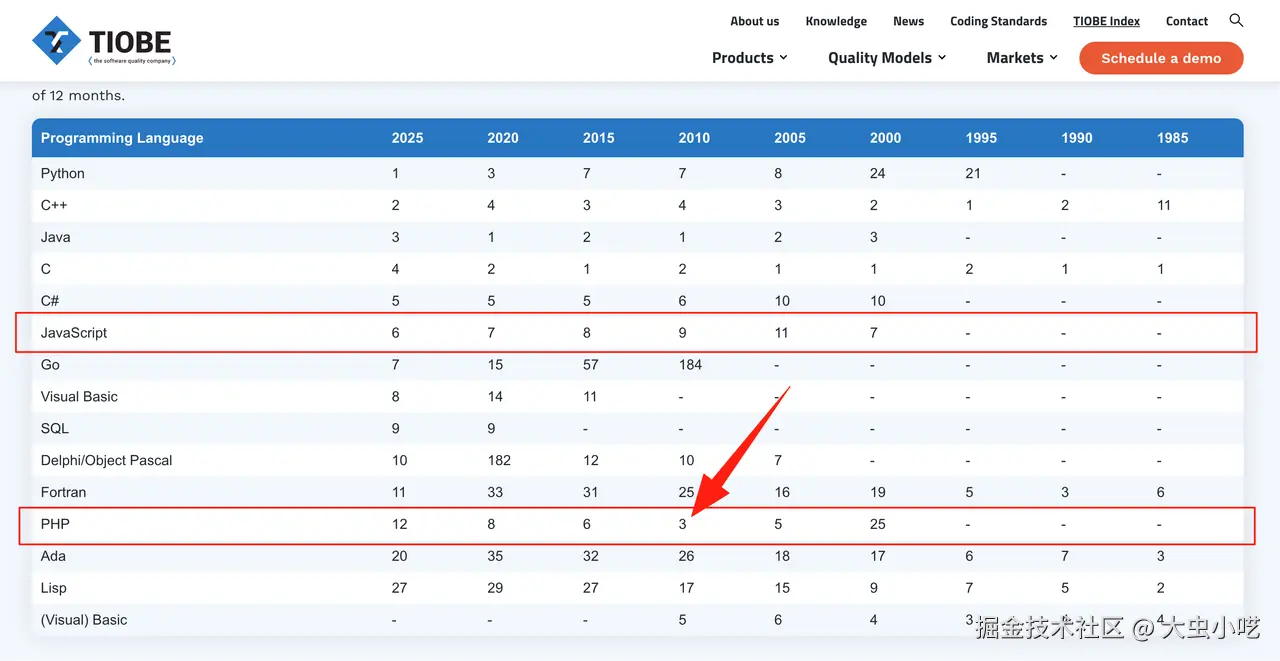Screen dimensions: 1280x661
Task: Select the JavaScript row label
Action: [x=74, y=333]
